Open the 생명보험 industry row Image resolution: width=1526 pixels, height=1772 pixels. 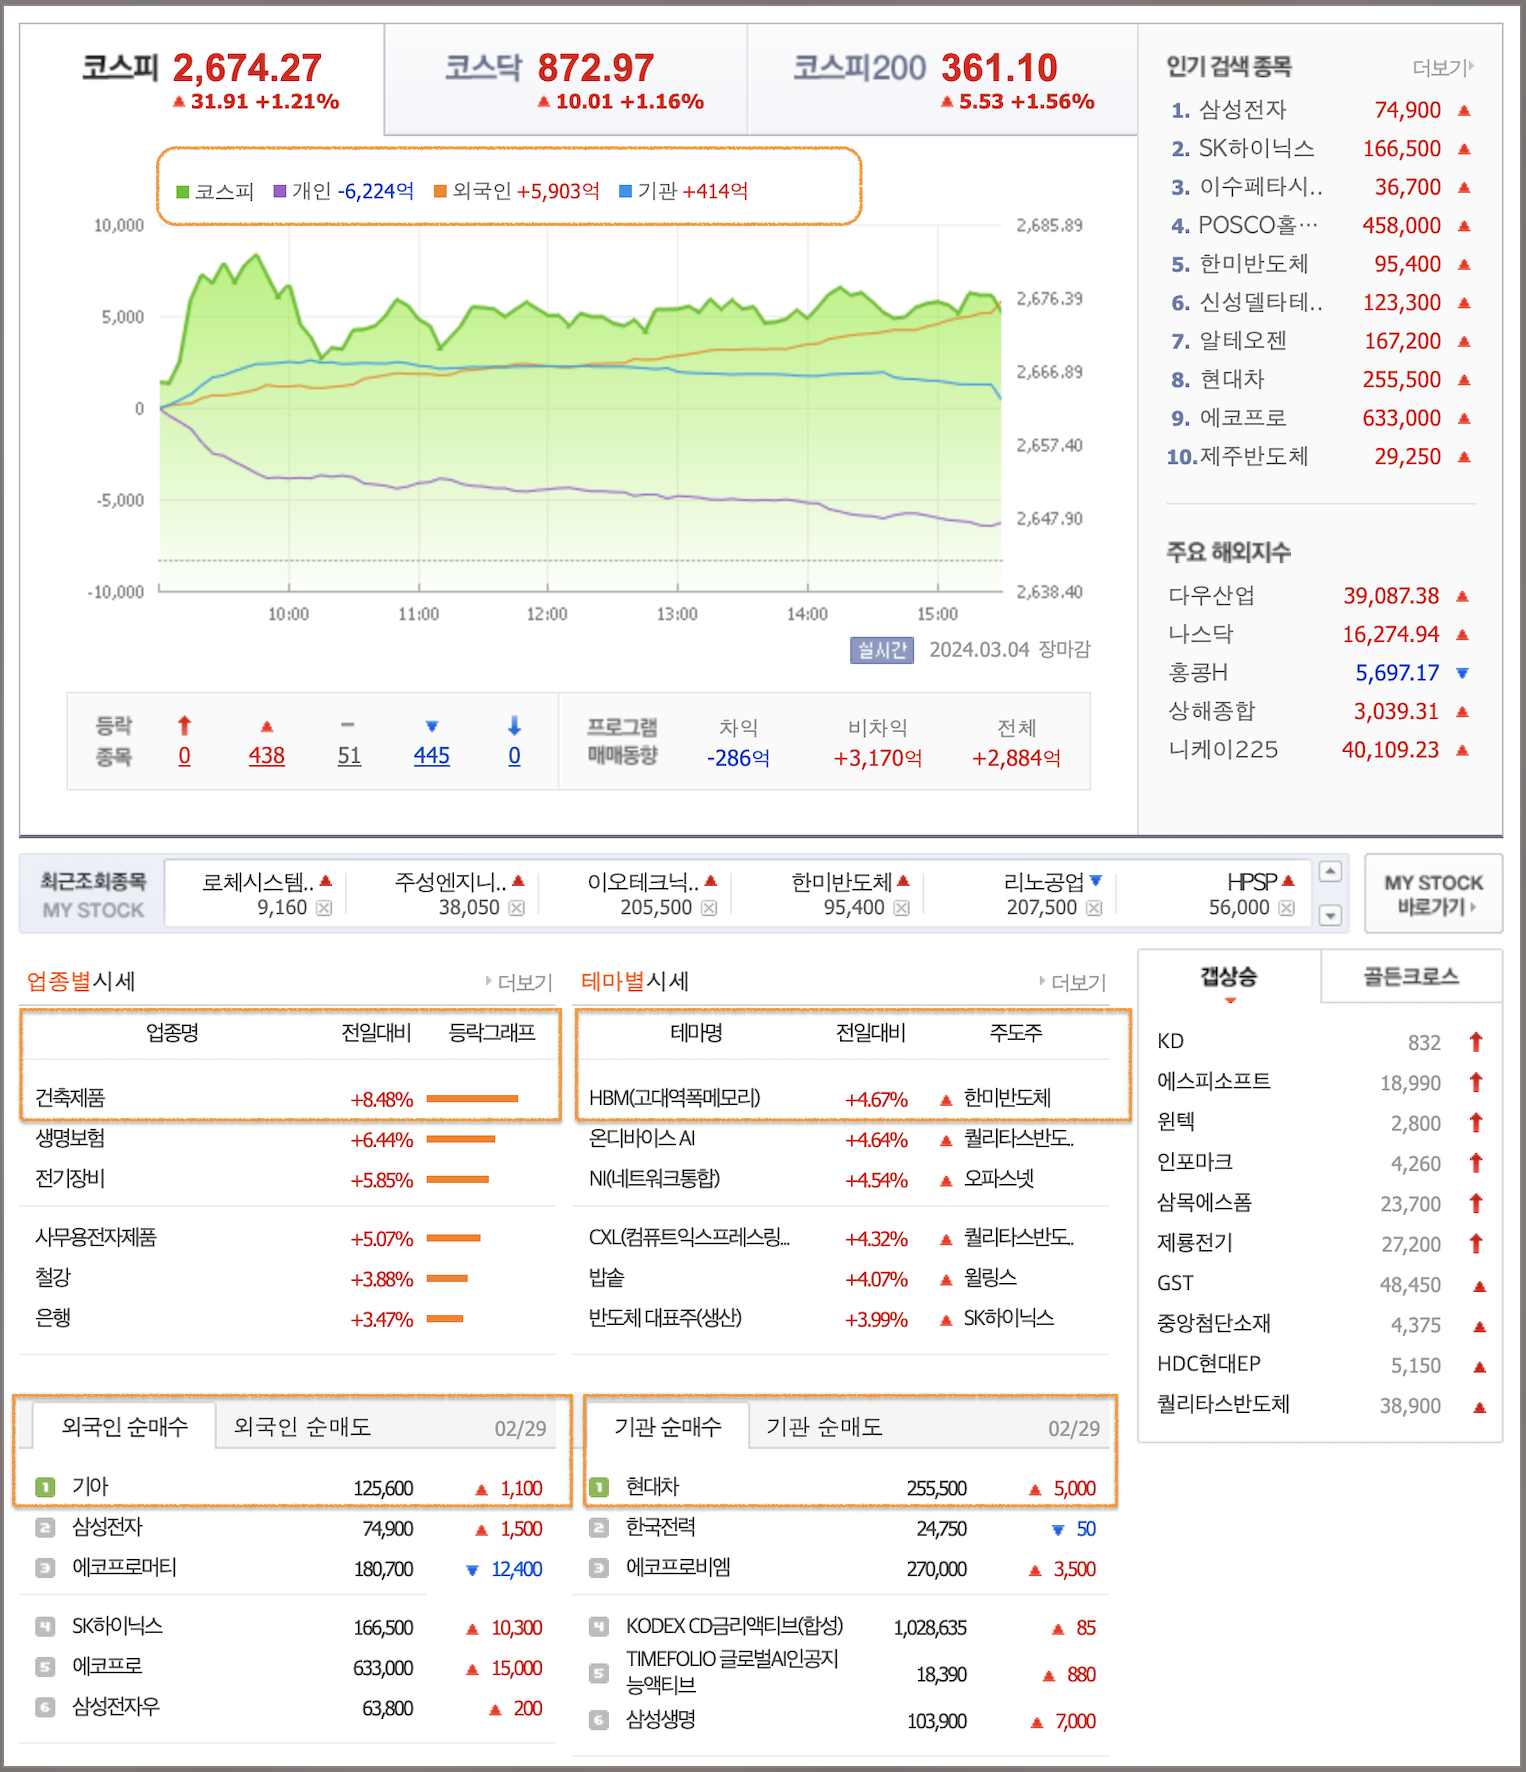(70, 1139)
